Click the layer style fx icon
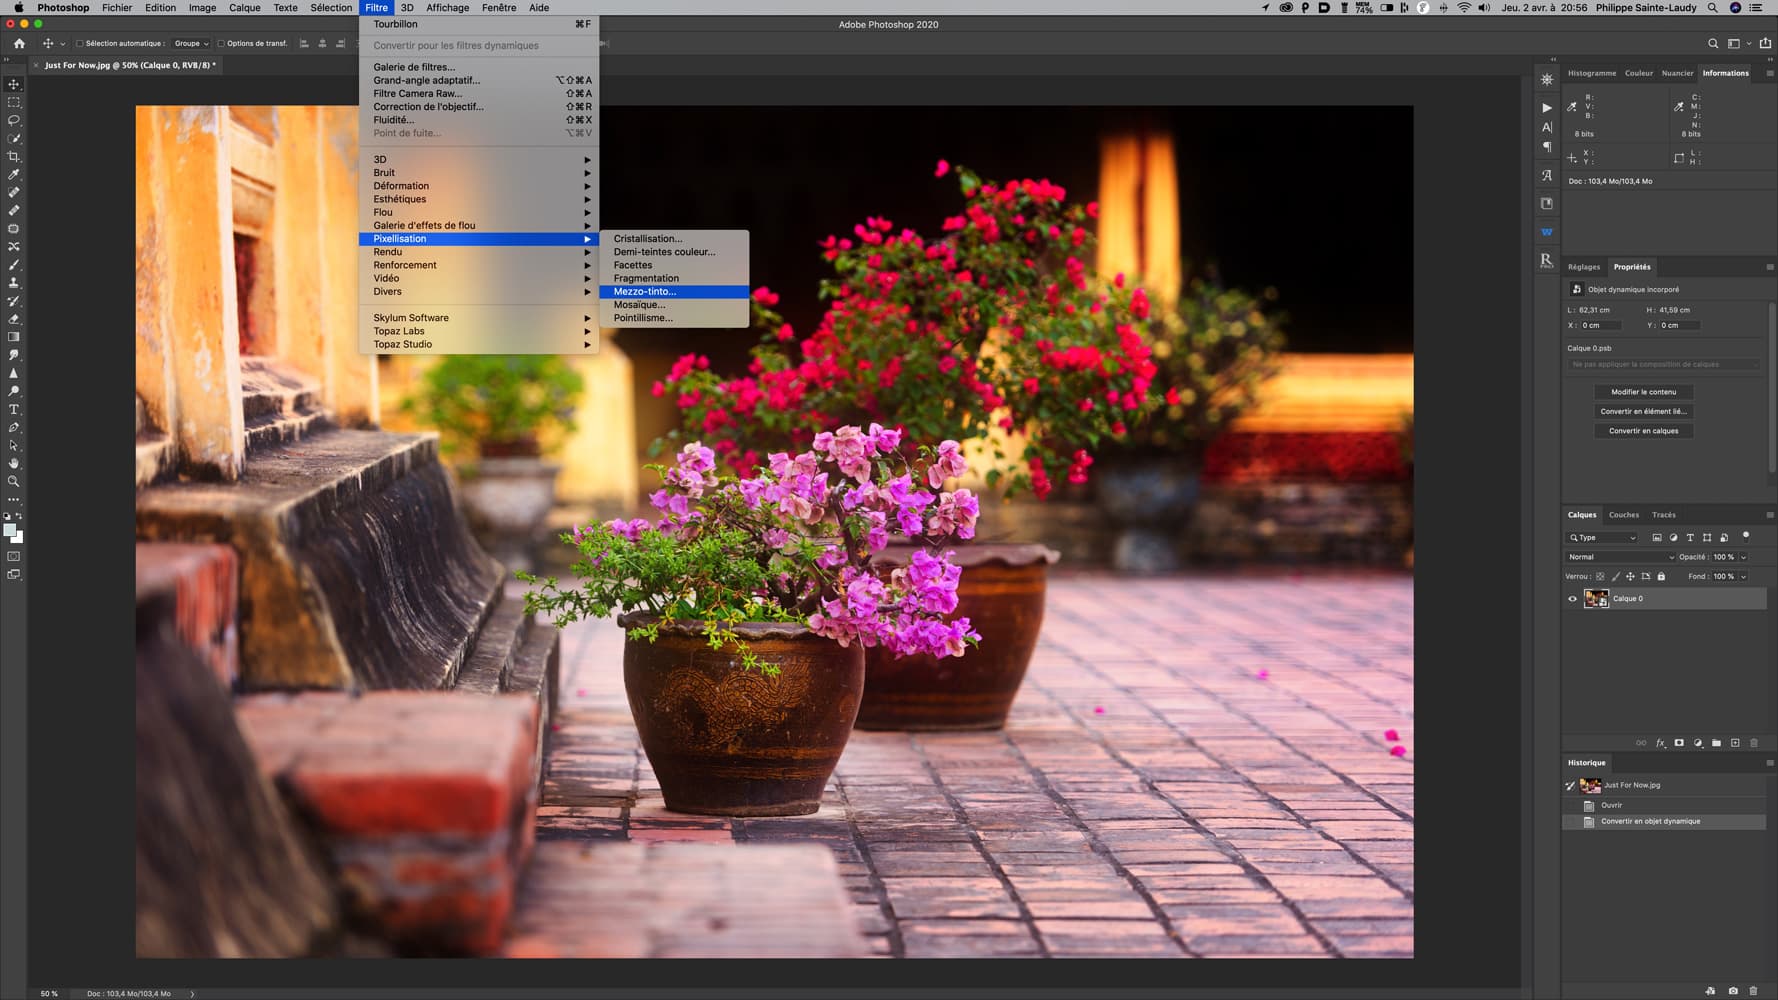 pyautogui.click(x=1660, y=743)
